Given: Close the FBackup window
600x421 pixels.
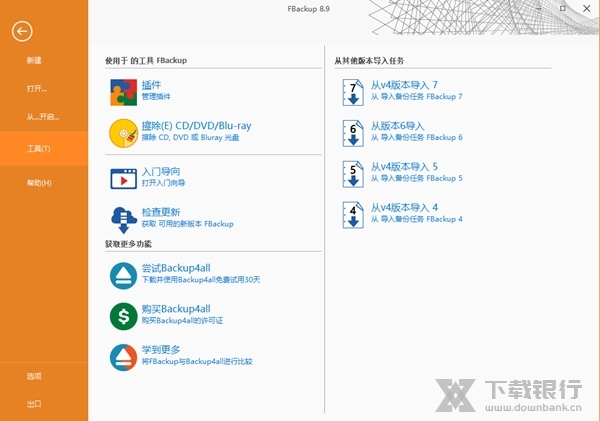Looking at the screenshot, I should pyautogui.click(x=587, y=8).
